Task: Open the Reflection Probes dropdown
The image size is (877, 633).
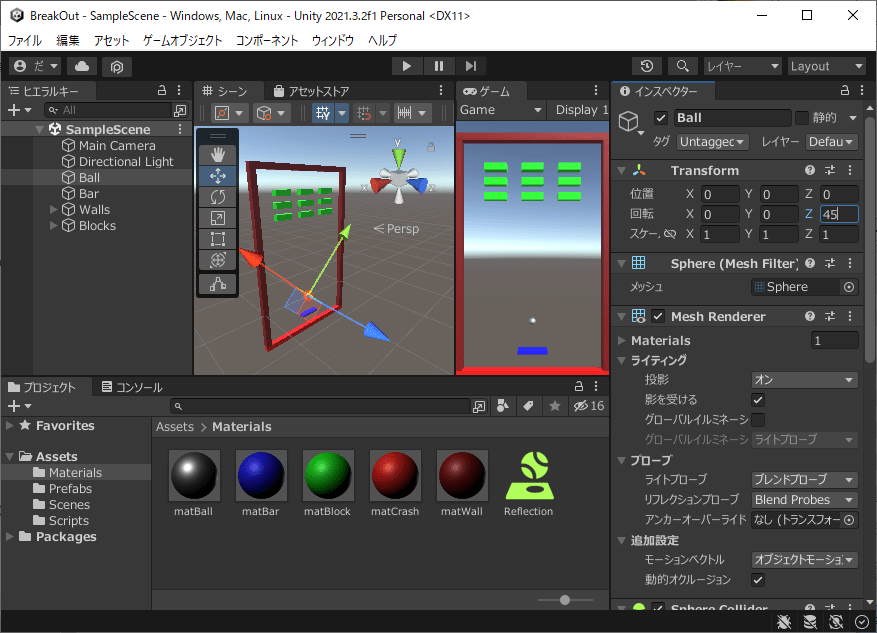Action: click(804, 500)
